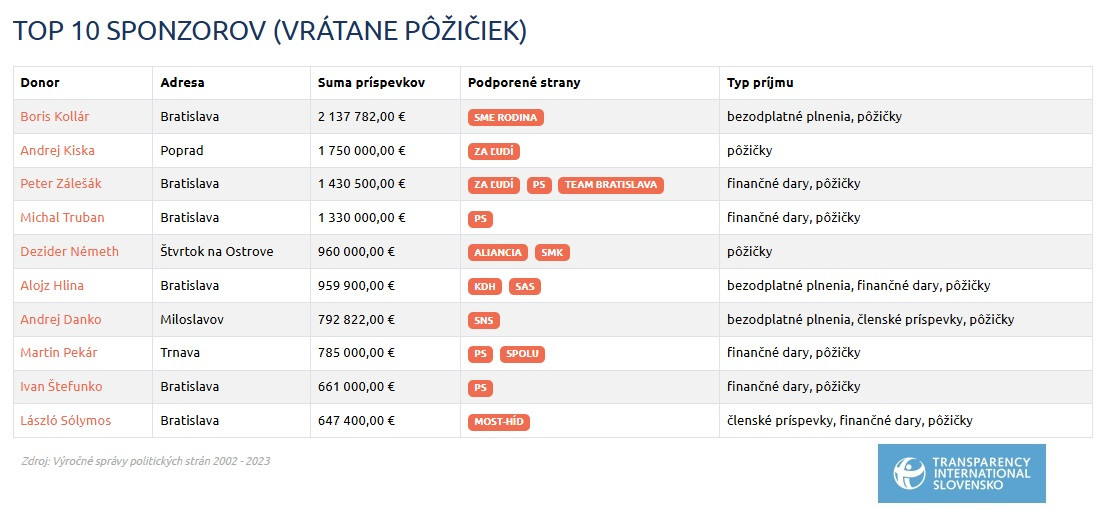Viewport: 1106px width, 511px height.
Task: Select the Peter Zálešák donor link
Action: (x=60, y=184)
